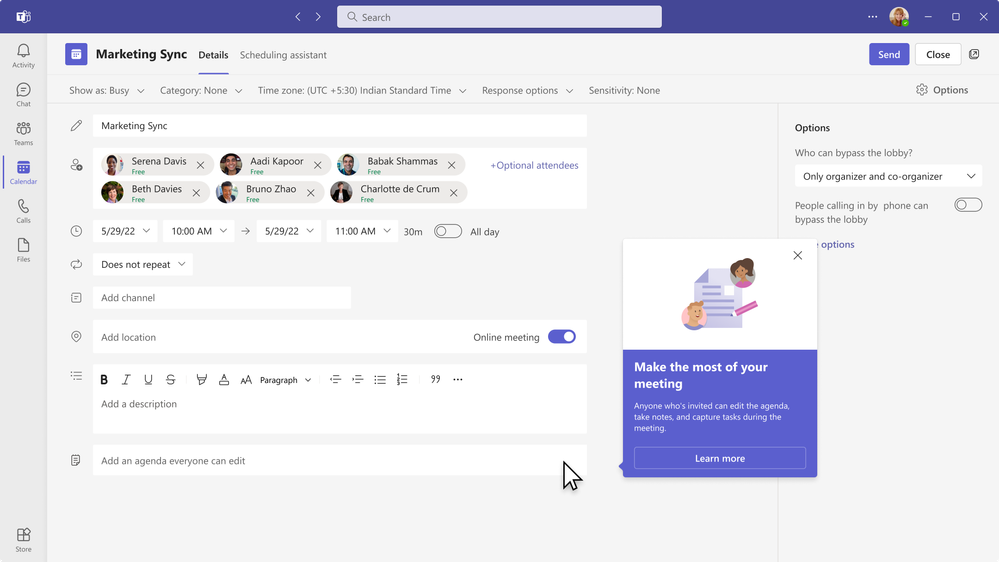Click the +Optional attendees link
Screen dimensions: 999x562
(534, 165)
